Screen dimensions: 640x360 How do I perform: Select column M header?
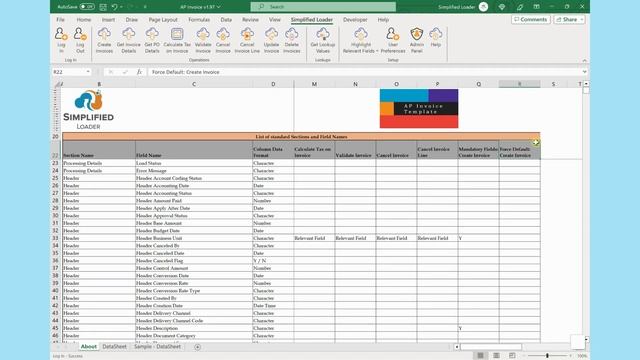(314, 84)
